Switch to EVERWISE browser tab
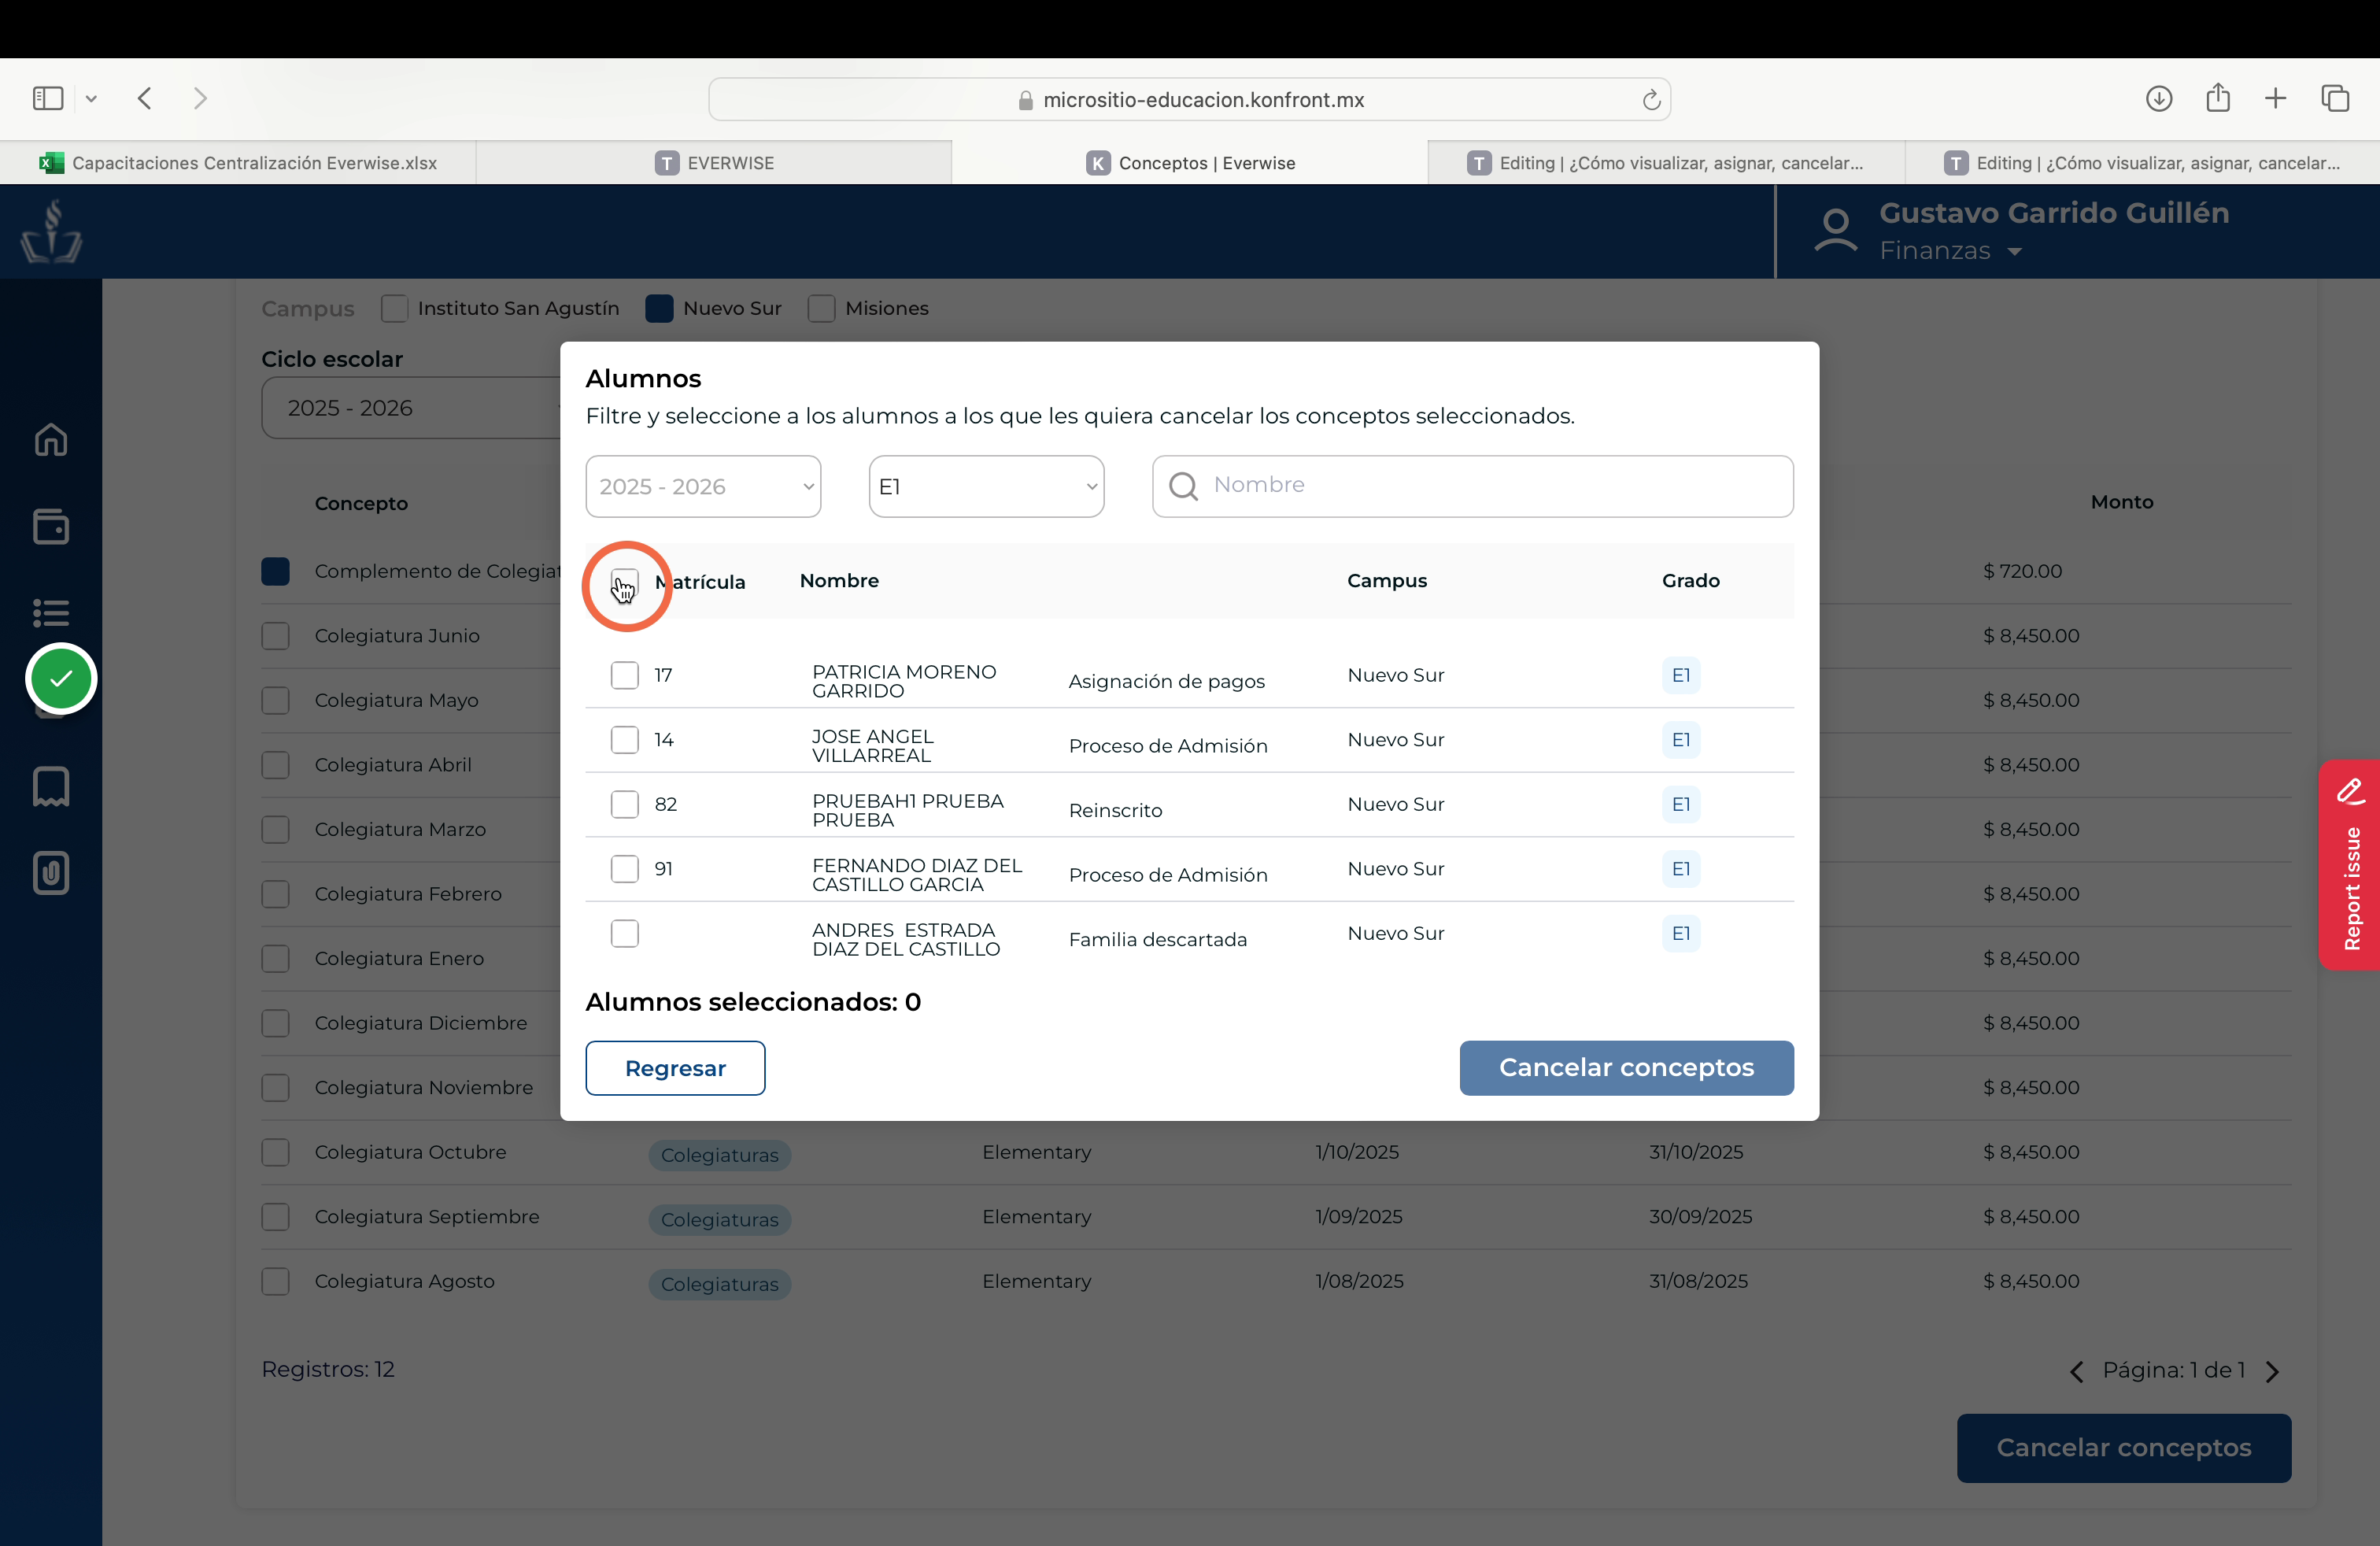This screenshot has width=2380, height=1546. 714,163
